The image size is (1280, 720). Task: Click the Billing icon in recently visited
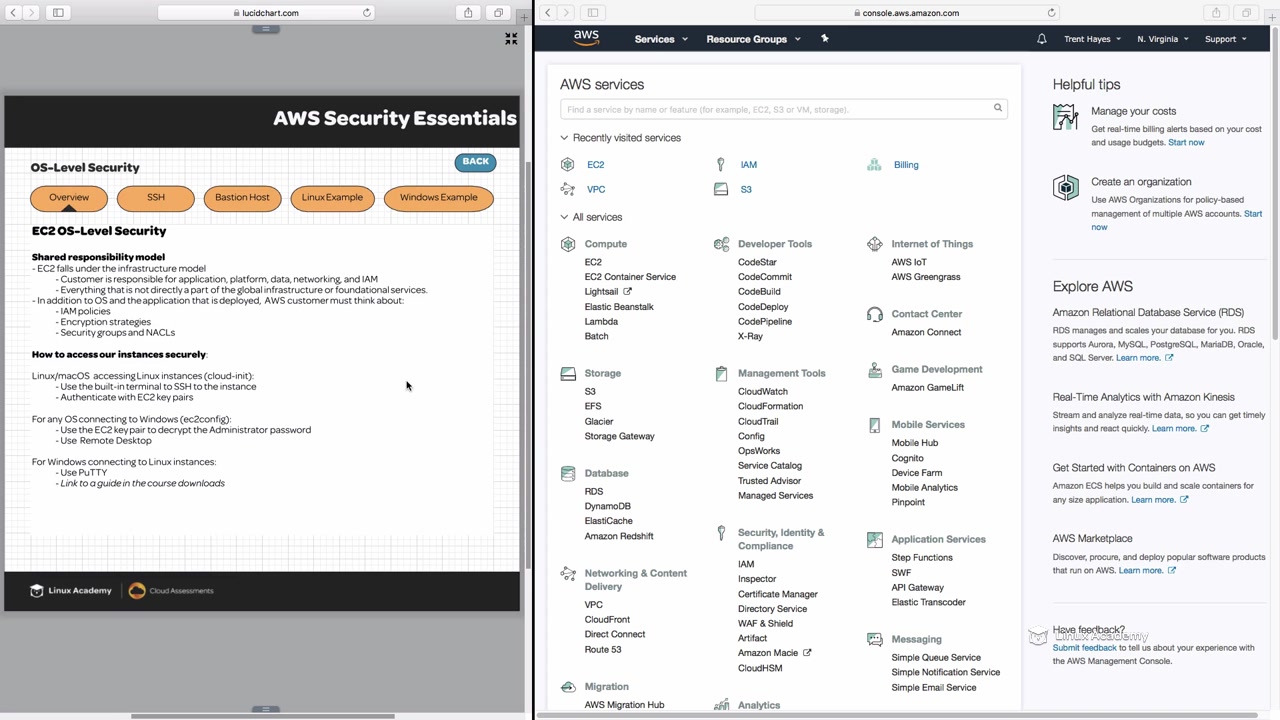[874, 165]
